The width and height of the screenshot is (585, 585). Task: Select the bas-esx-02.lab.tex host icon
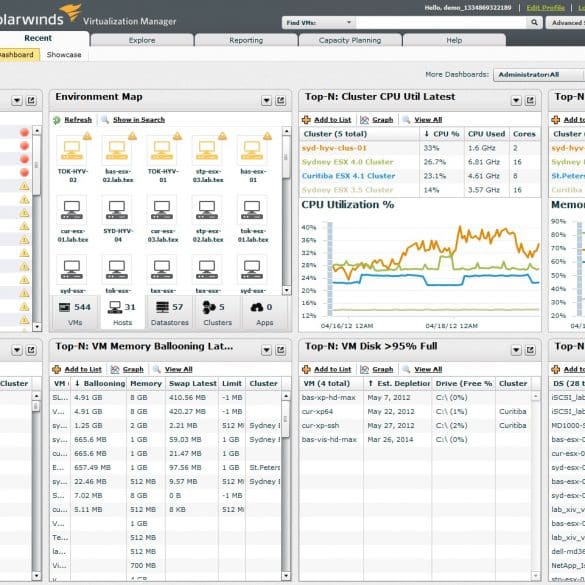tap(118, 150)
